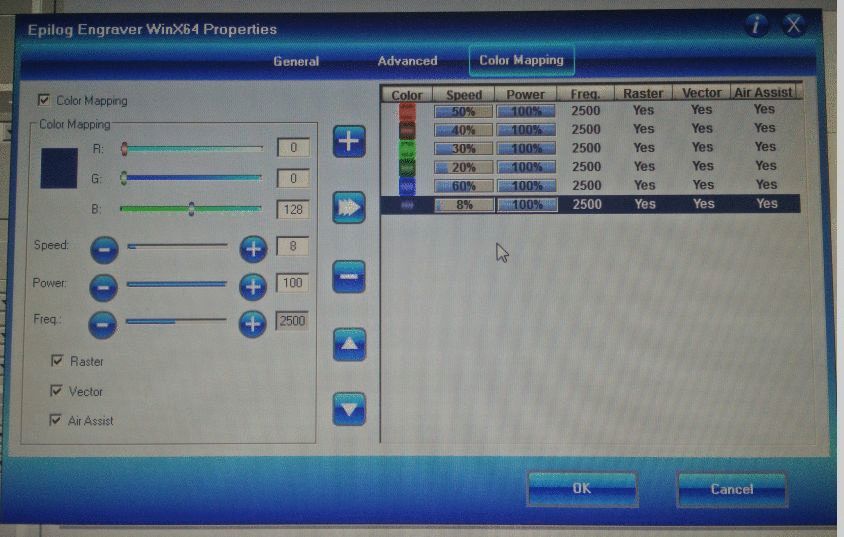Screen dimensions: 844x537
Task: Uncheck the Raster checkbox
Action: 57,361
